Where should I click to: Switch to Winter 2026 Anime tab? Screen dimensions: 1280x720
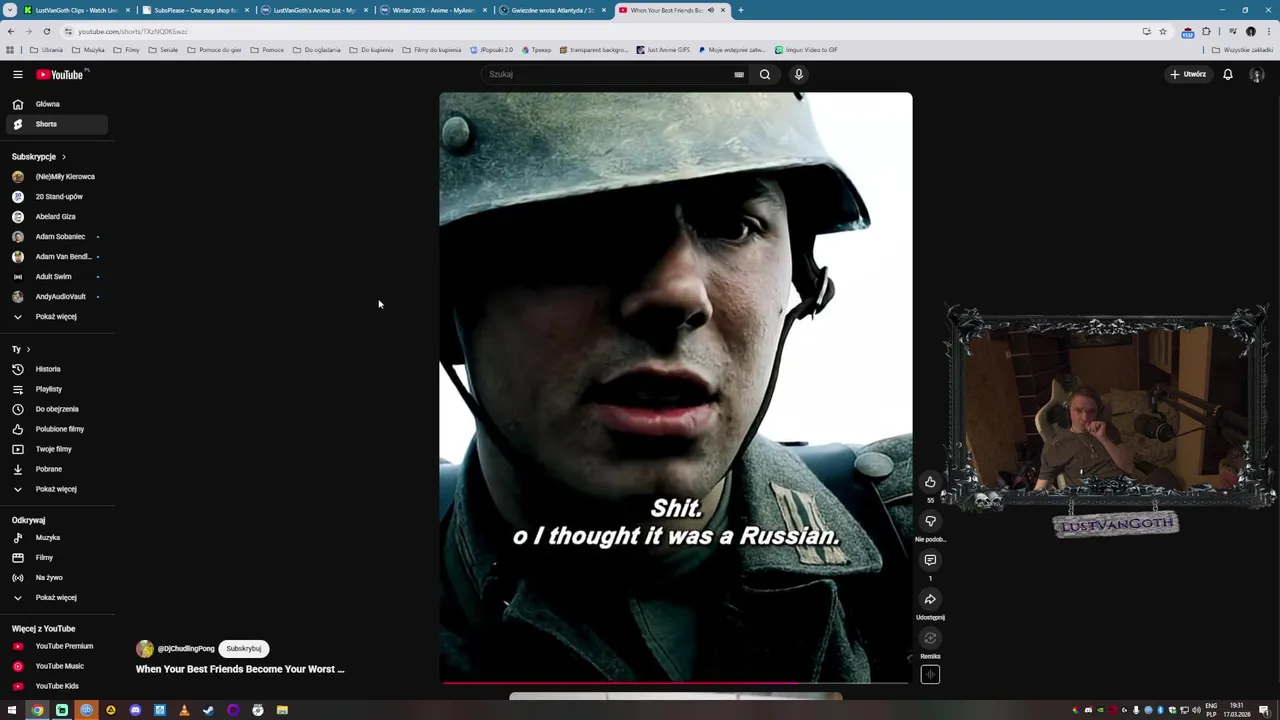point(434,10)
